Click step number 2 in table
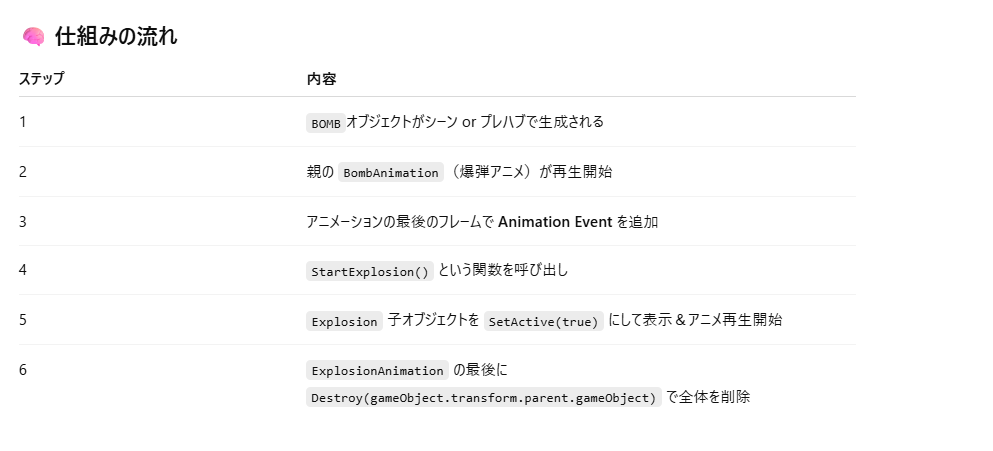The width and height of the screenshot is (993, 451). tap(23, 172)
